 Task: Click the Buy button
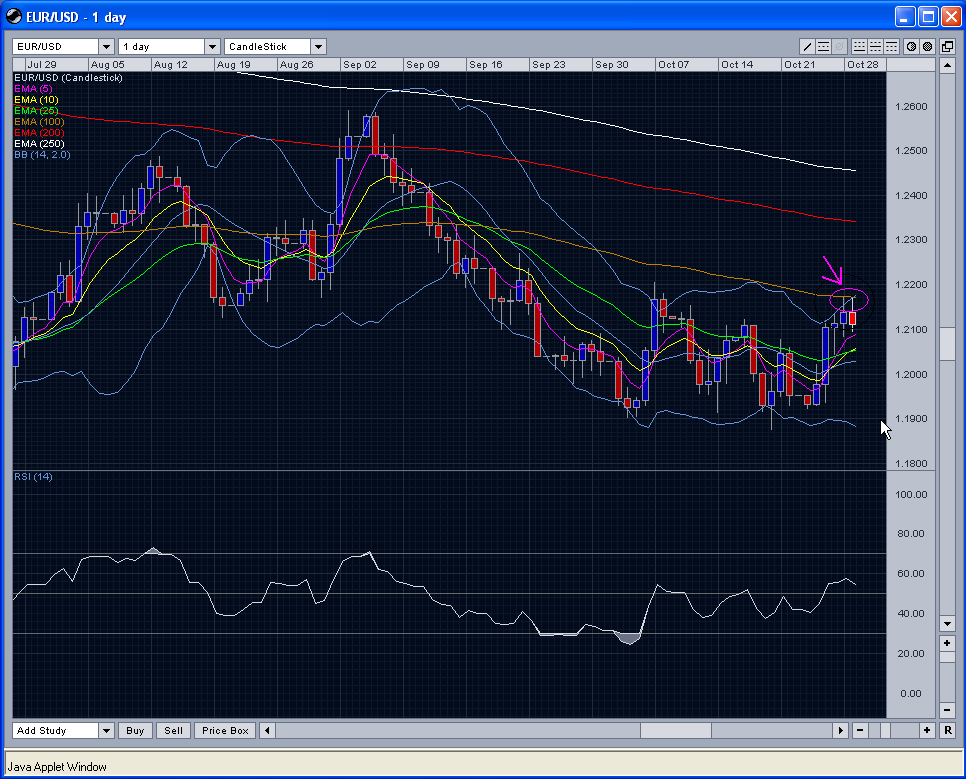point(134,730)
